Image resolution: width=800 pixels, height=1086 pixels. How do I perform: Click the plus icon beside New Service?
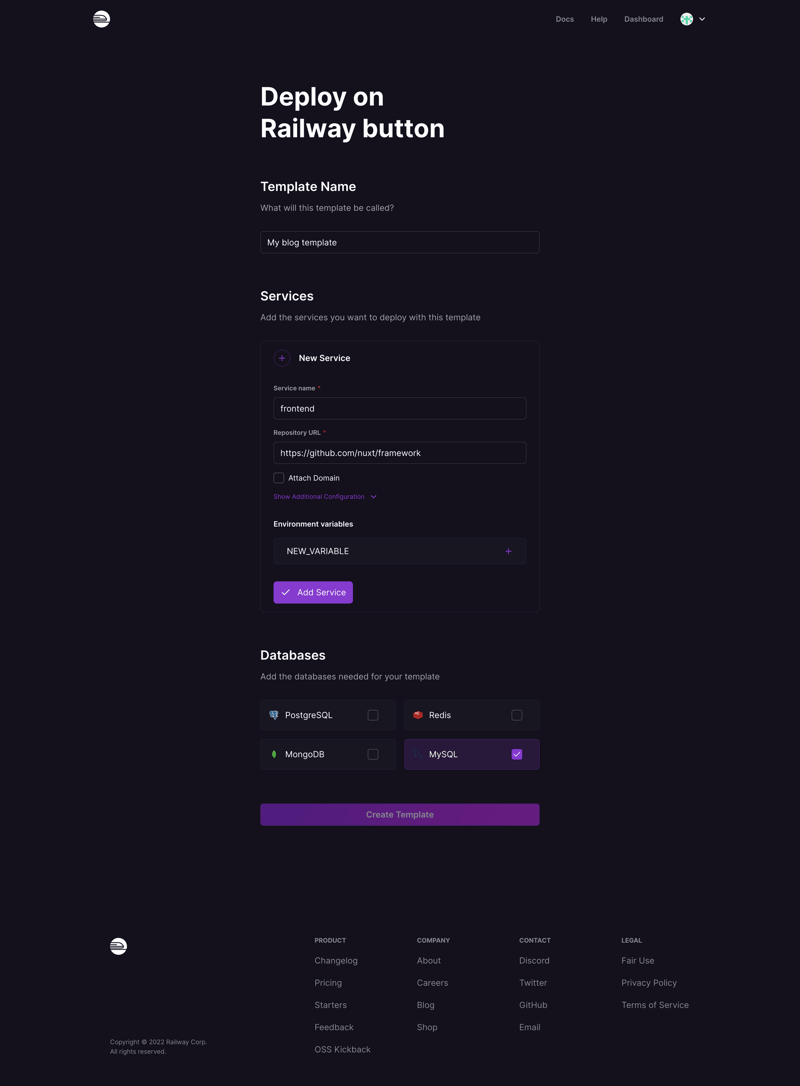click(284, 357)
